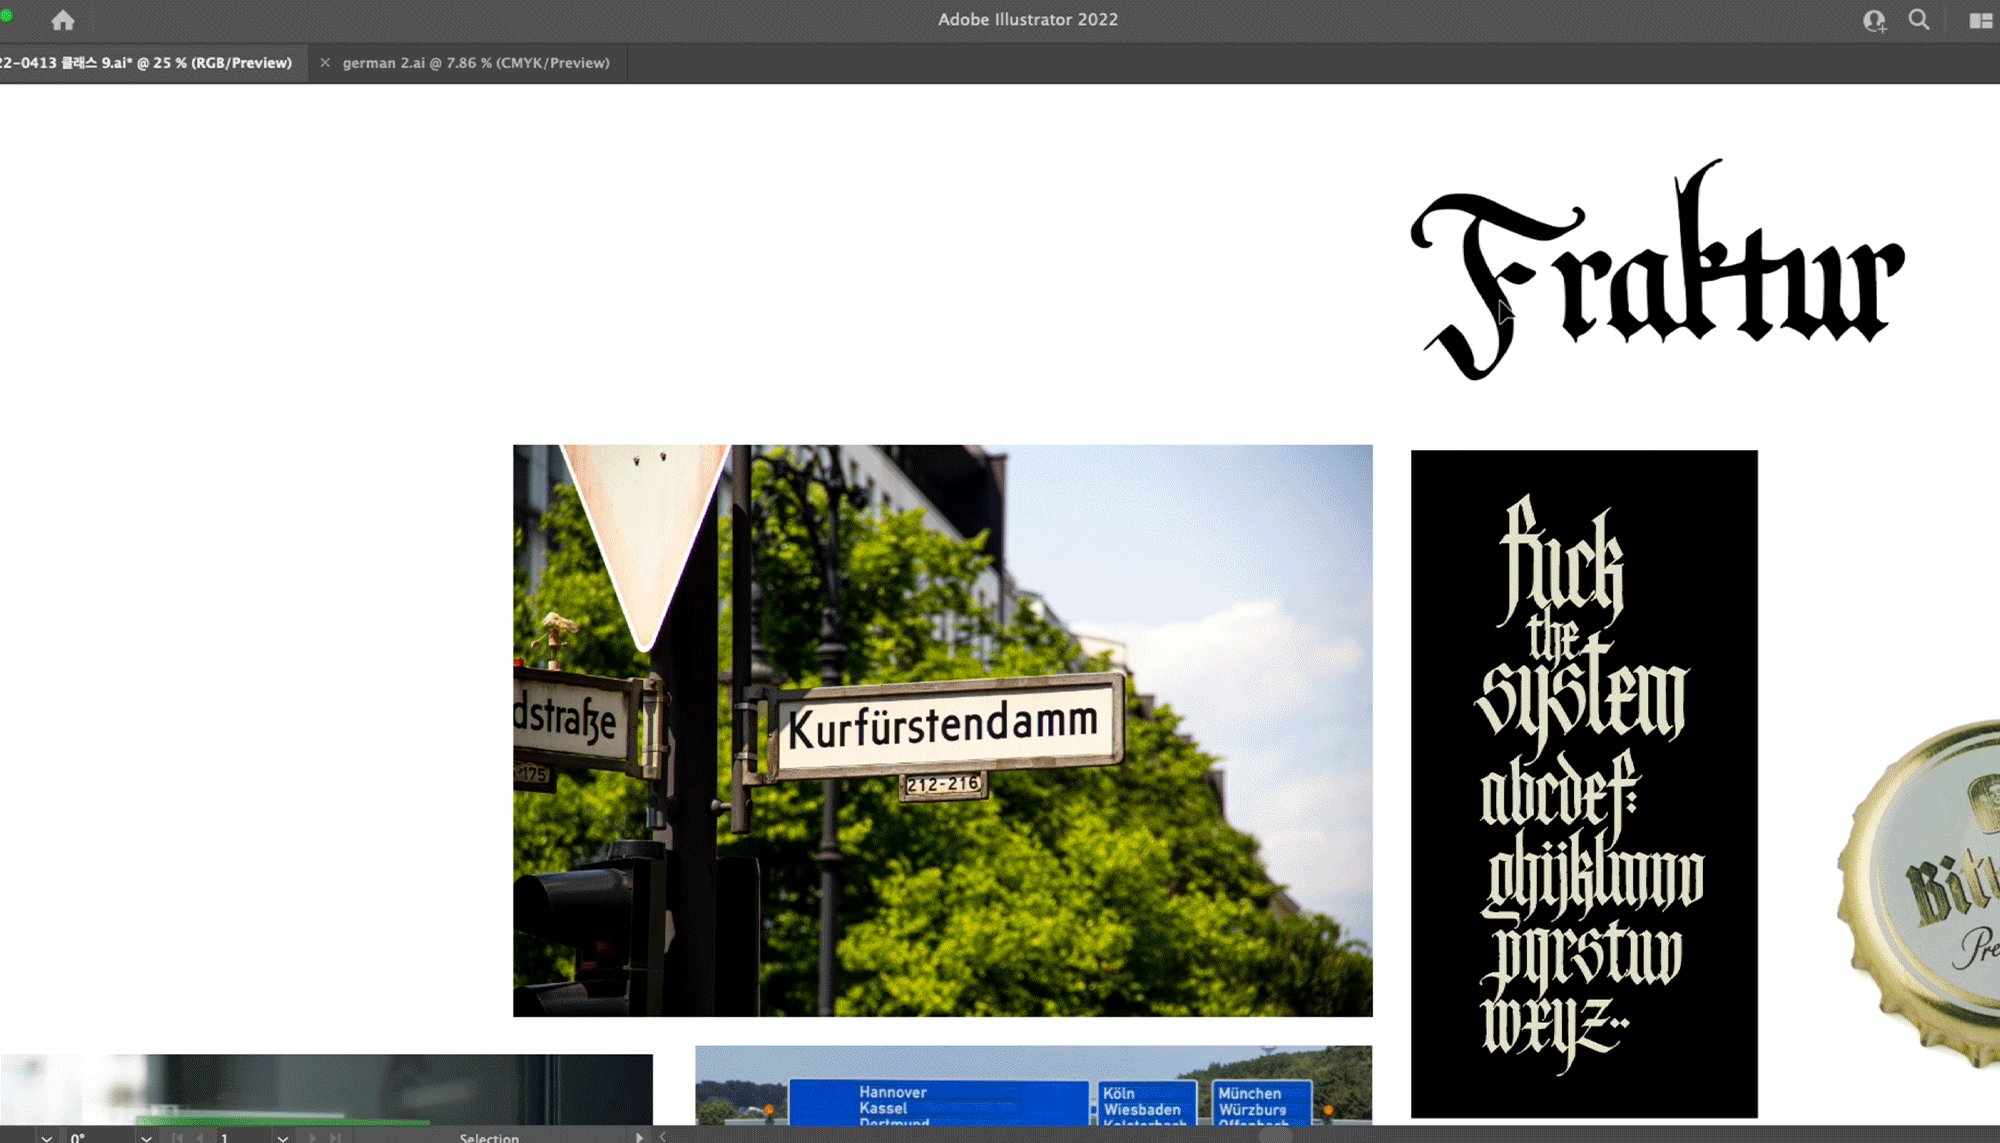Open the zoom level dropdown arrow
The width and height of the screenshot is (2000, 1143).
pyautogui.click(x=46, y=1137)
